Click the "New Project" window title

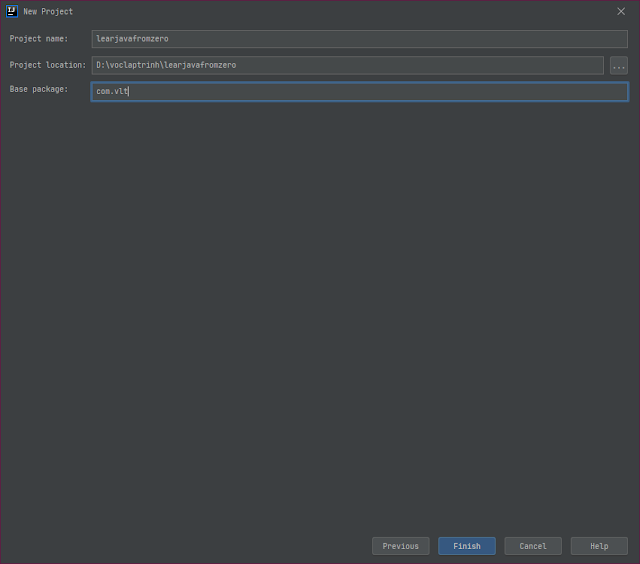tap(48, 11)
